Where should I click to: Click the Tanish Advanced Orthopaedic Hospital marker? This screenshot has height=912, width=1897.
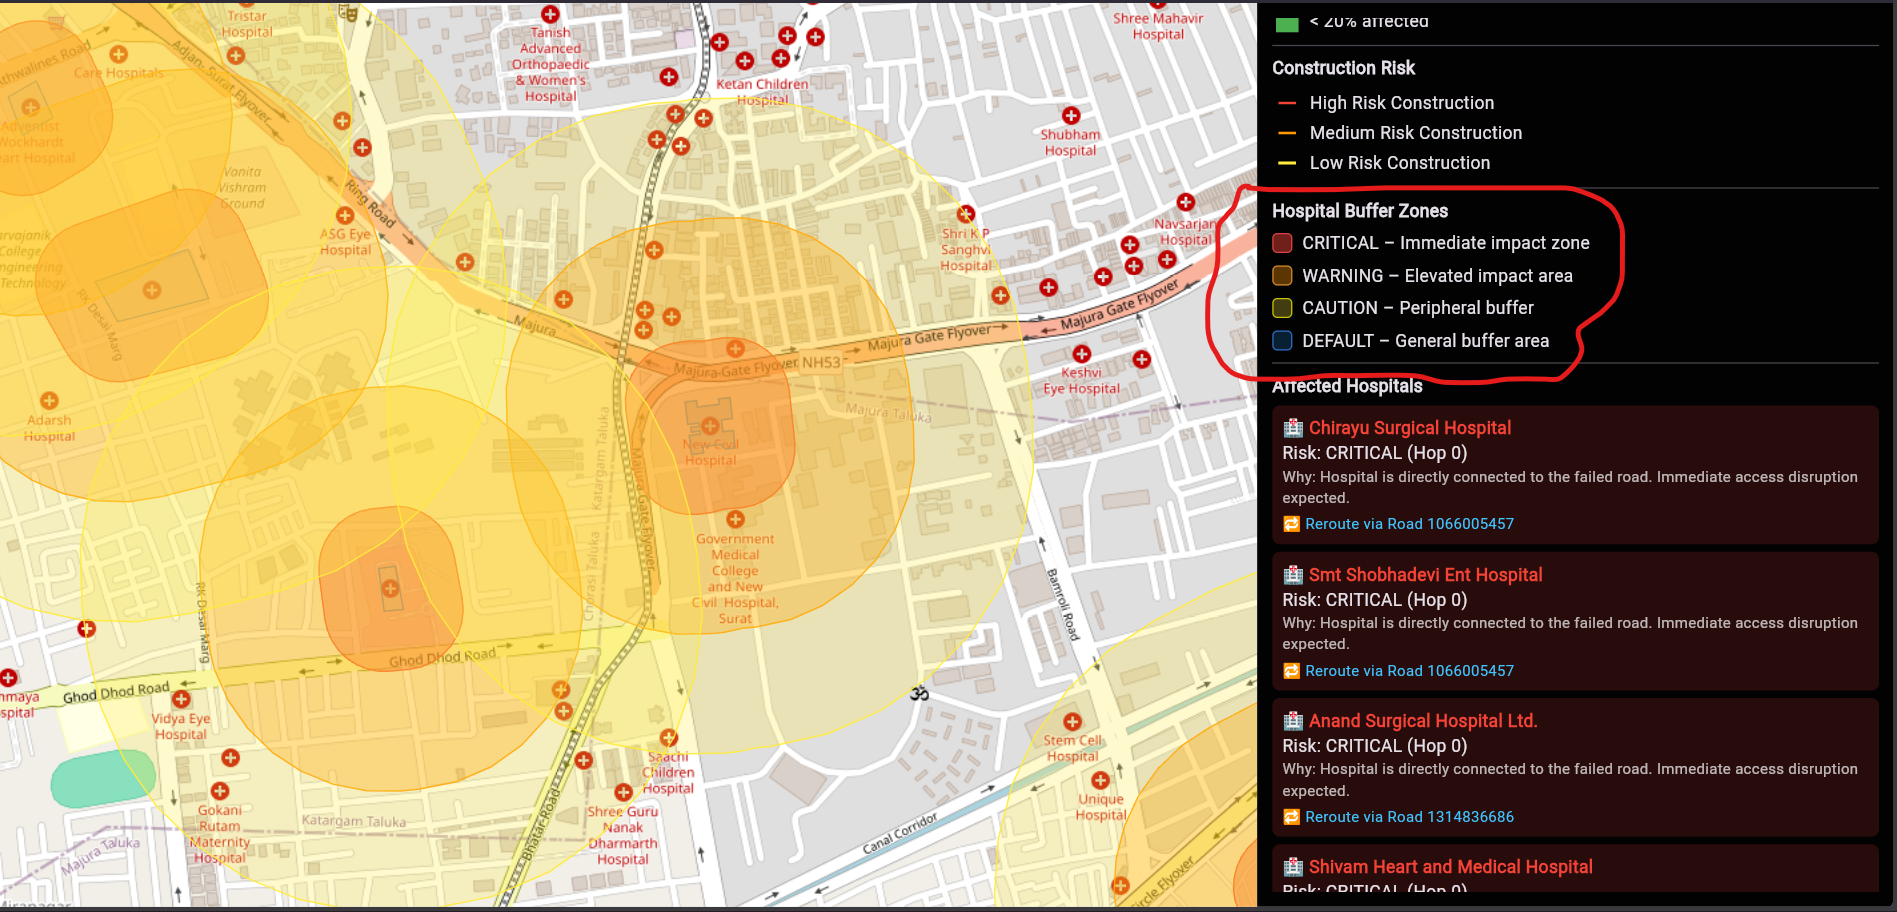point(550,14)
